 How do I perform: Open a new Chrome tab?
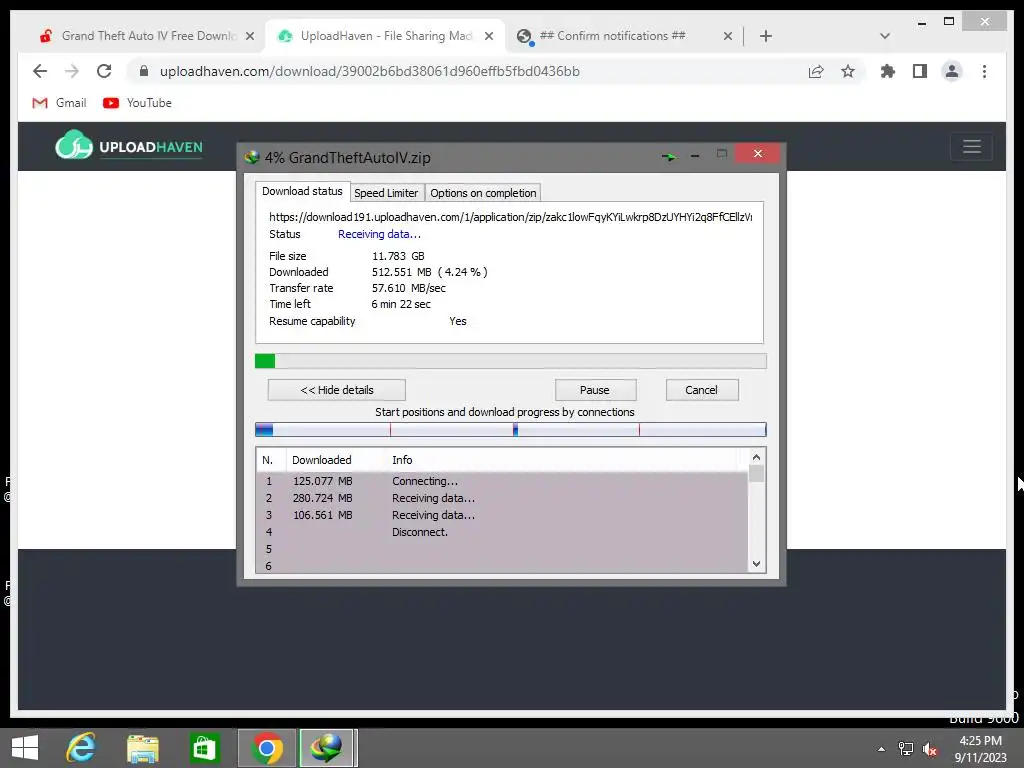pyautogui.click(x=766, y=36)
